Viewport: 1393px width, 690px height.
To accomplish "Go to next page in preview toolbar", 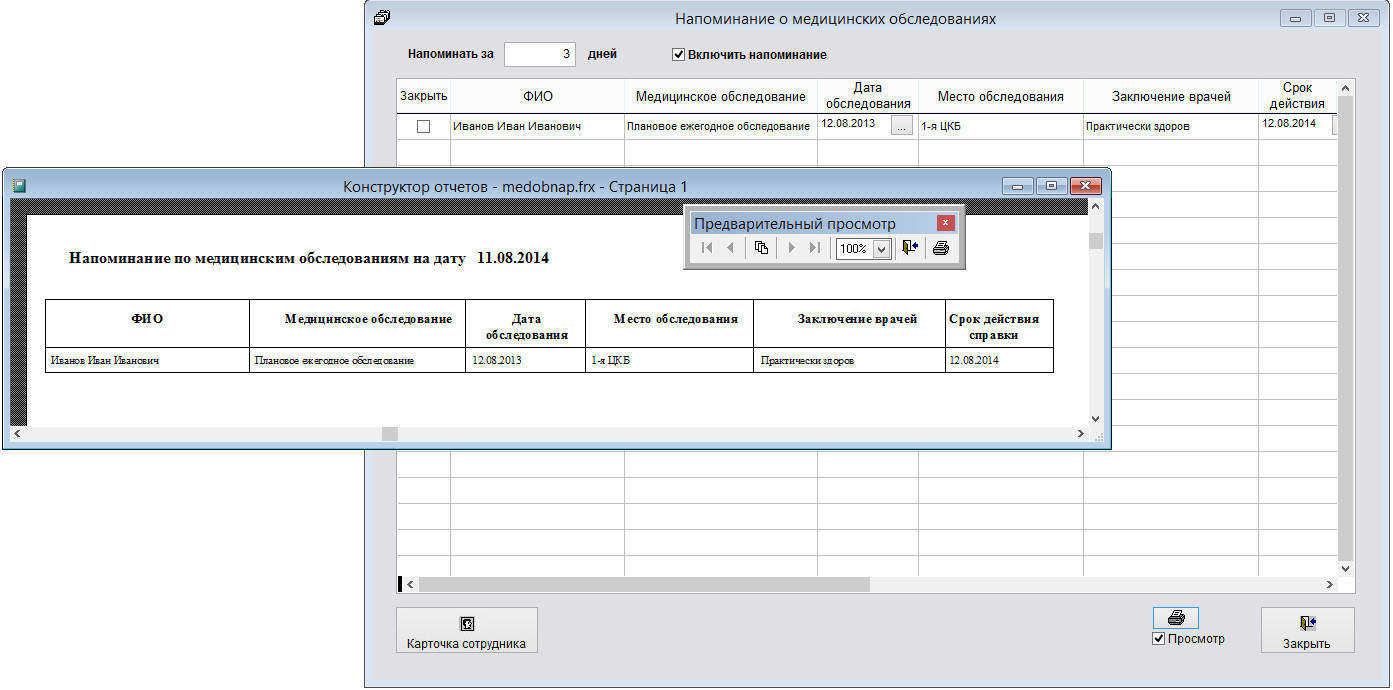I will pos(792,249).
